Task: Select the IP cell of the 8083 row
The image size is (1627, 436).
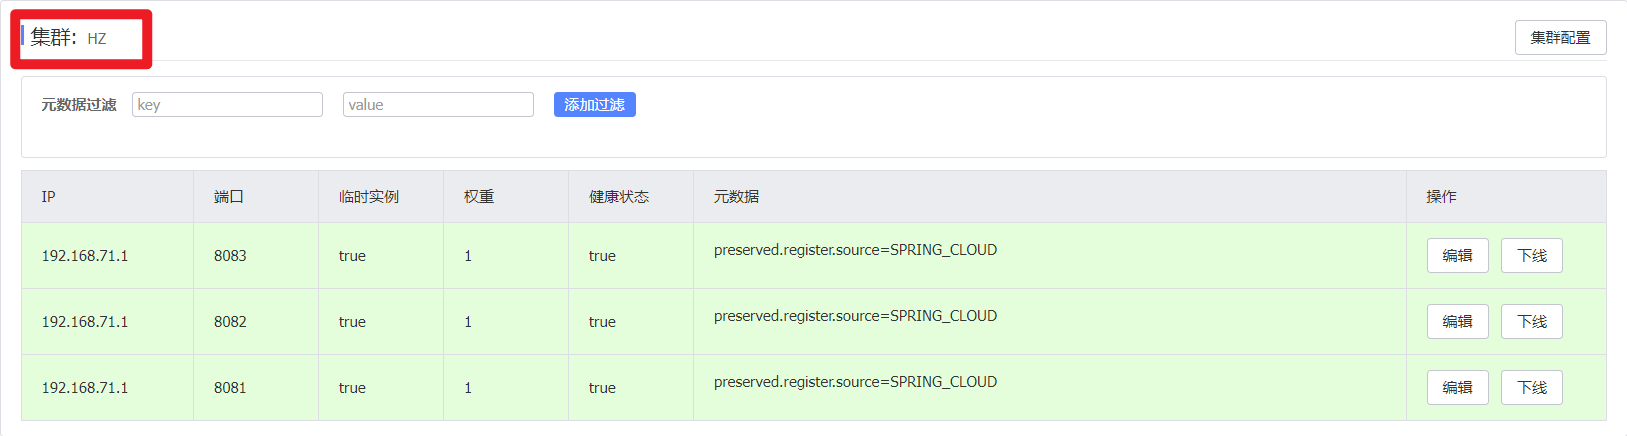Action: [85, 256]
